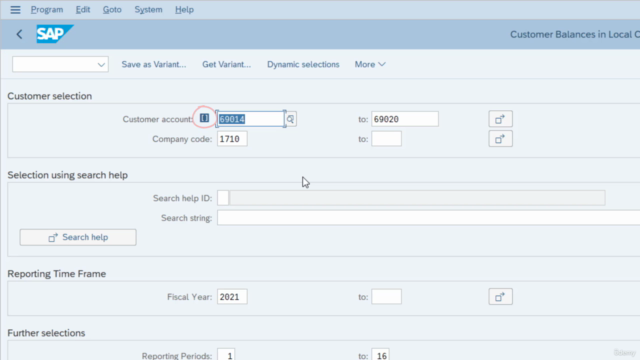The height and width of the screenshot is (360, 640).
Task: Open the Program menu
Action: (x=47, y=9)
